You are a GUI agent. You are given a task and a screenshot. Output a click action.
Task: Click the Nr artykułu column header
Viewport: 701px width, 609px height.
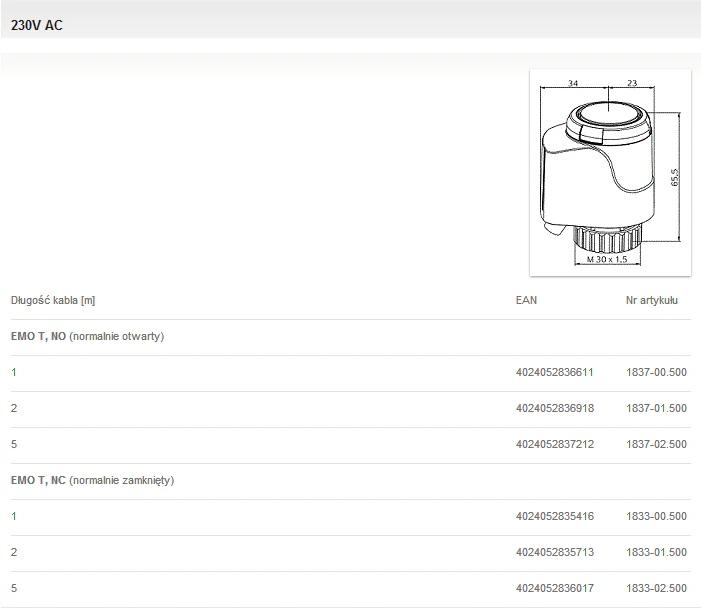tap(652, 300)
